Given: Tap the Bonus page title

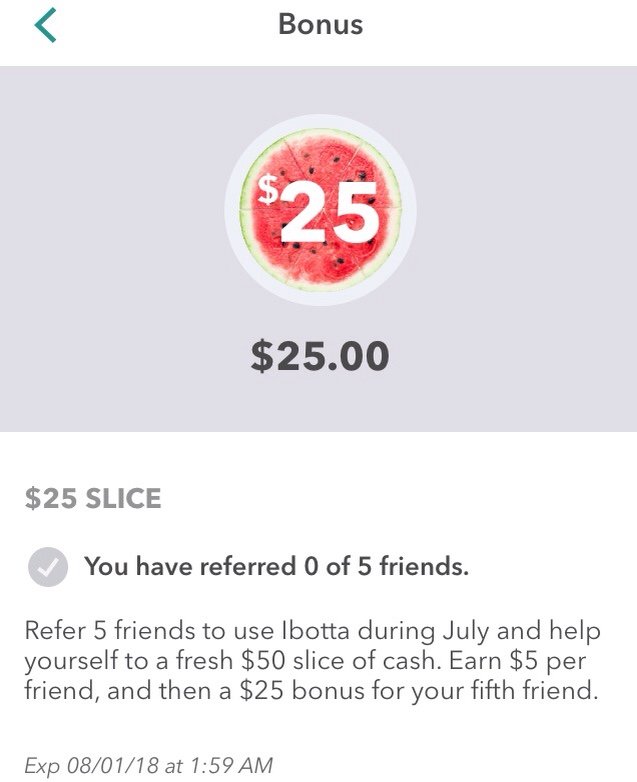Looking at the screenshot, I should click(x=320, y=25).
